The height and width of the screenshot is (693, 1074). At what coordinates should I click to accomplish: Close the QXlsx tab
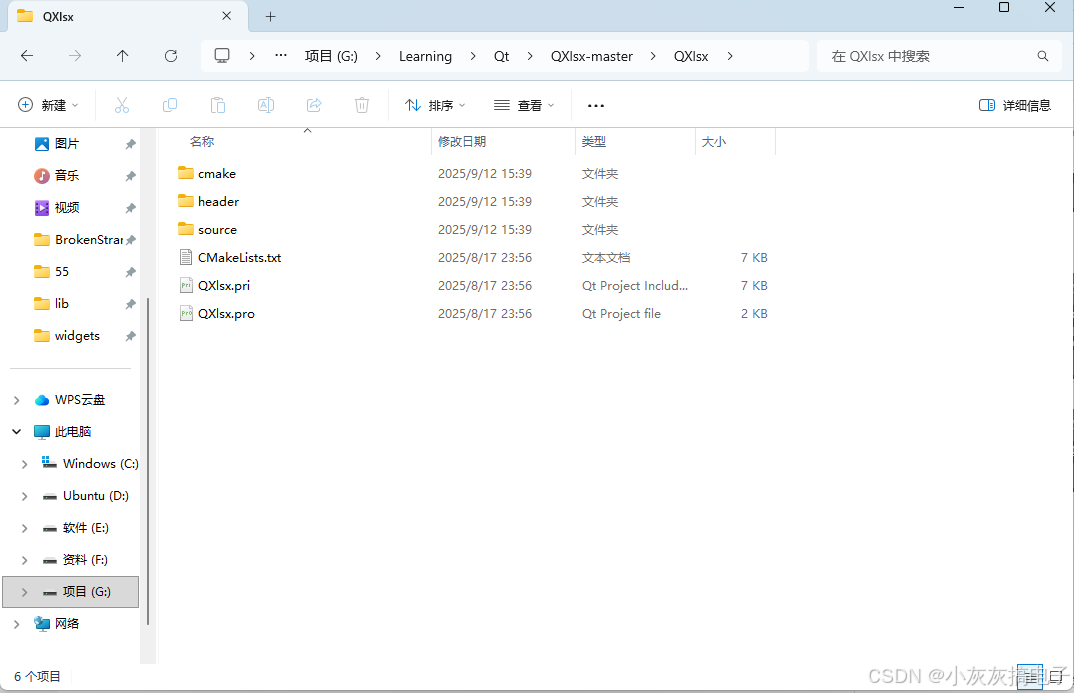227,16
